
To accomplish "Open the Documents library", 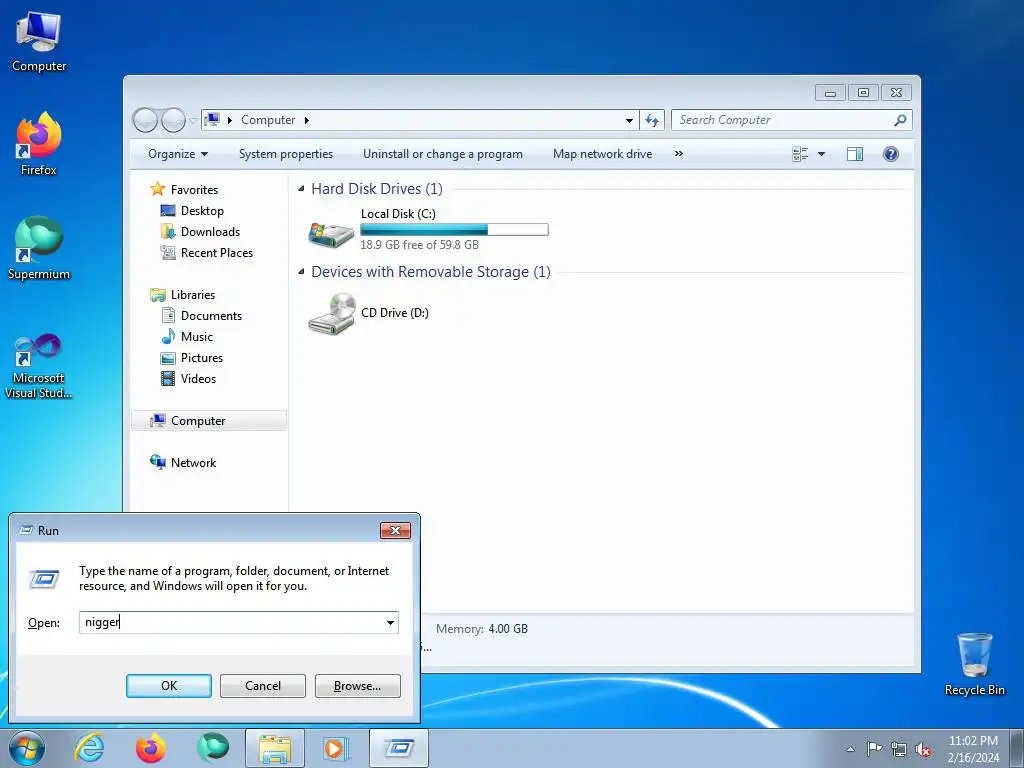I will pos(211,316).
